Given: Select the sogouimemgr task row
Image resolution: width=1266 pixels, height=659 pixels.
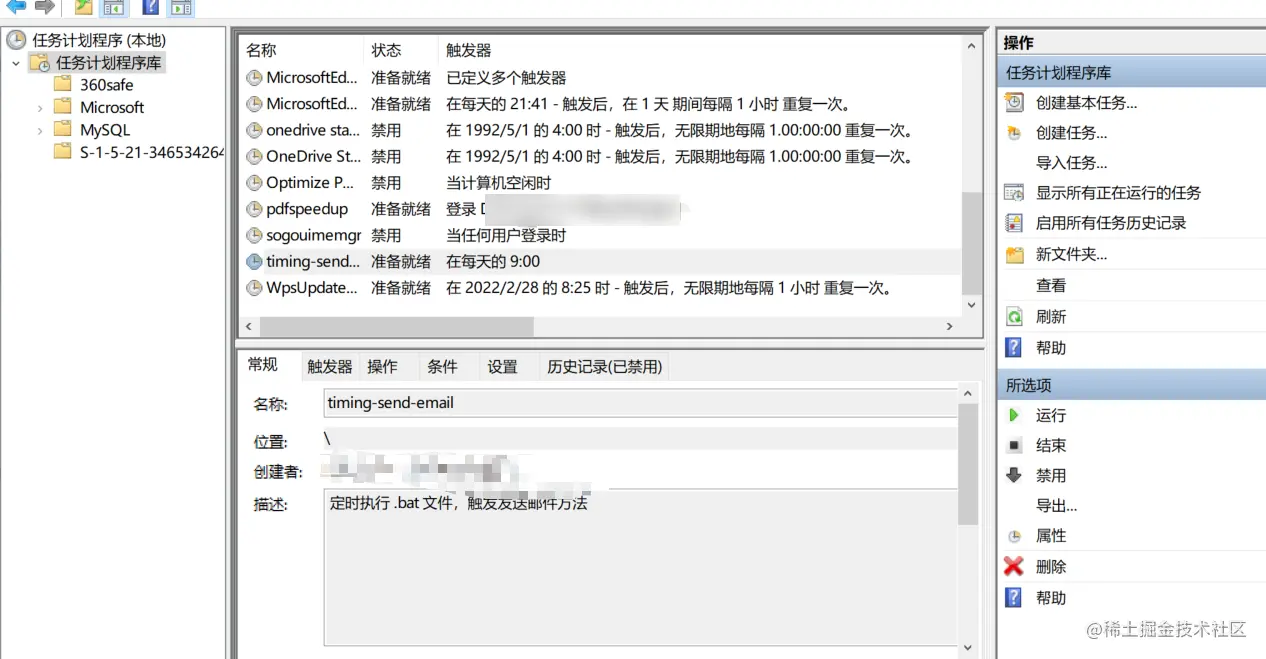Looking at the screenshot, I should (x=600, y=235).
